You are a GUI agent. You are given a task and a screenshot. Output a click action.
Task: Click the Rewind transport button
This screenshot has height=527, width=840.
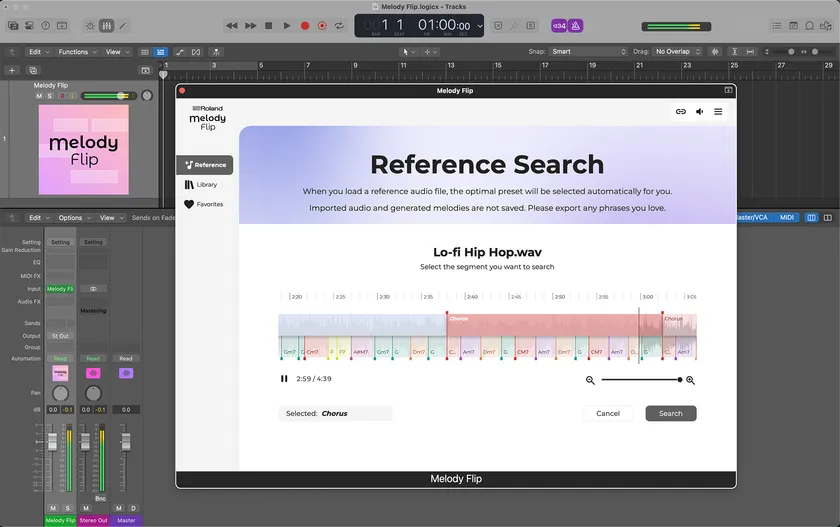click(x=231, y=26)
